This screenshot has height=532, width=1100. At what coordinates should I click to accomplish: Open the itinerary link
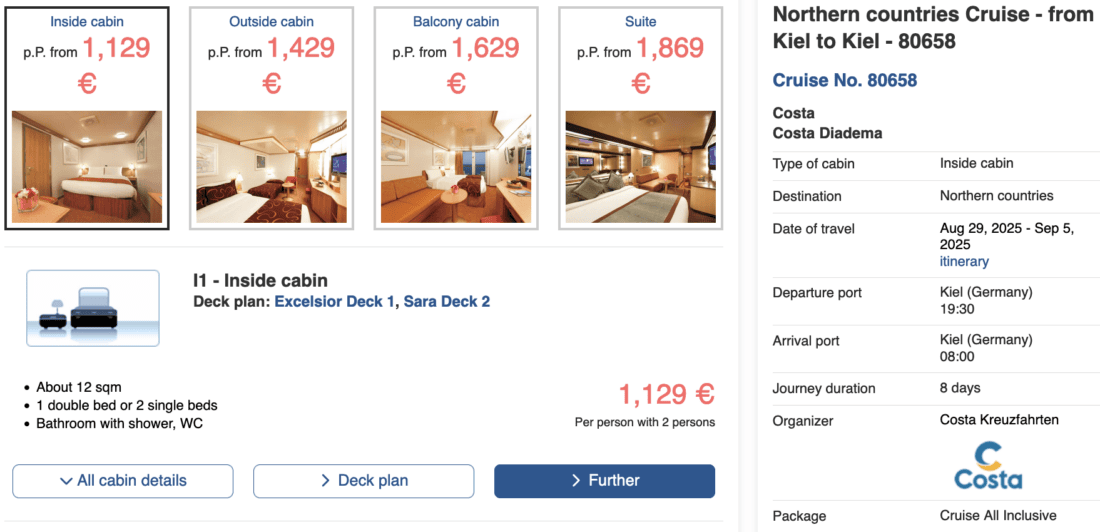click(964, 261)
